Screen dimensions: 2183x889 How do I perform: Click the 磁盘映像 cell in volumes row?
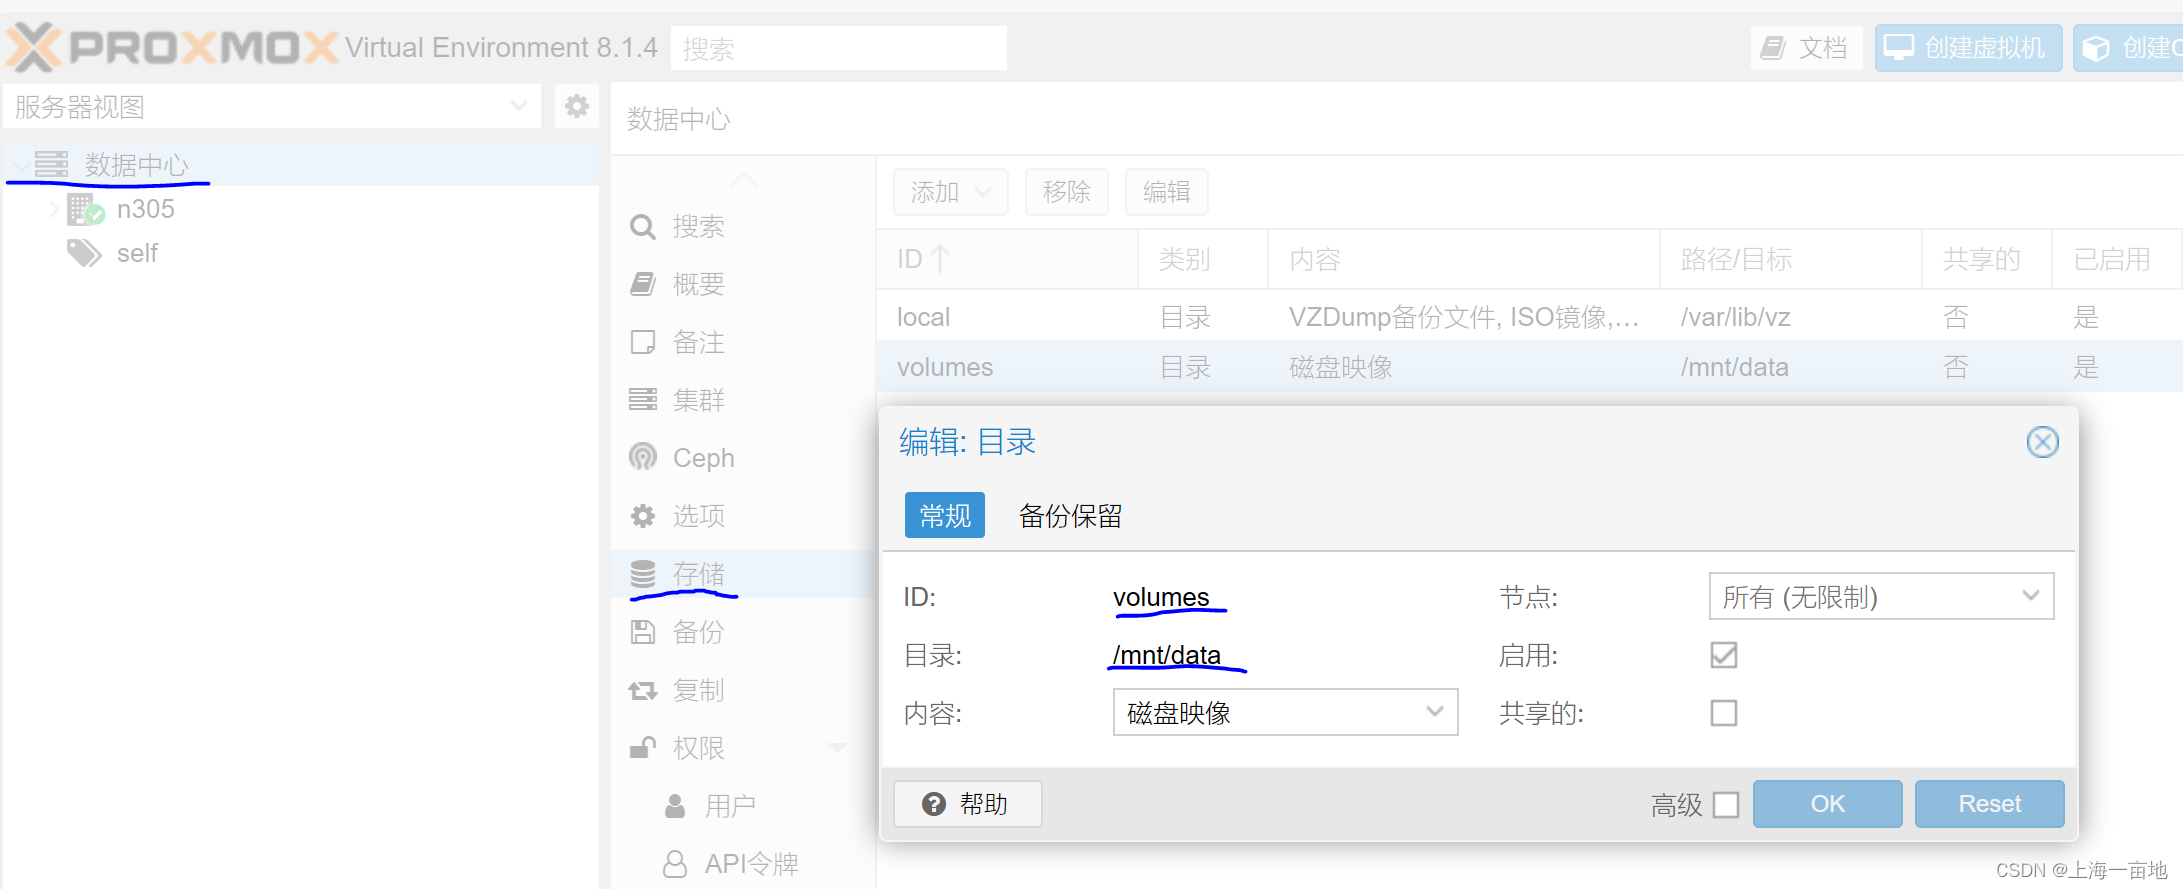pos(1341,367)
